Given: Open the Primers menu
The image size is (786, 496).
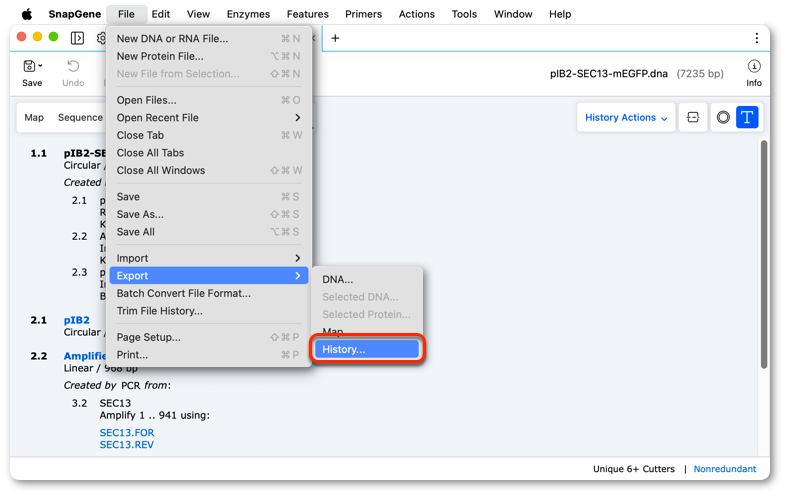Looking at the screenshot, I should [363, 14].
